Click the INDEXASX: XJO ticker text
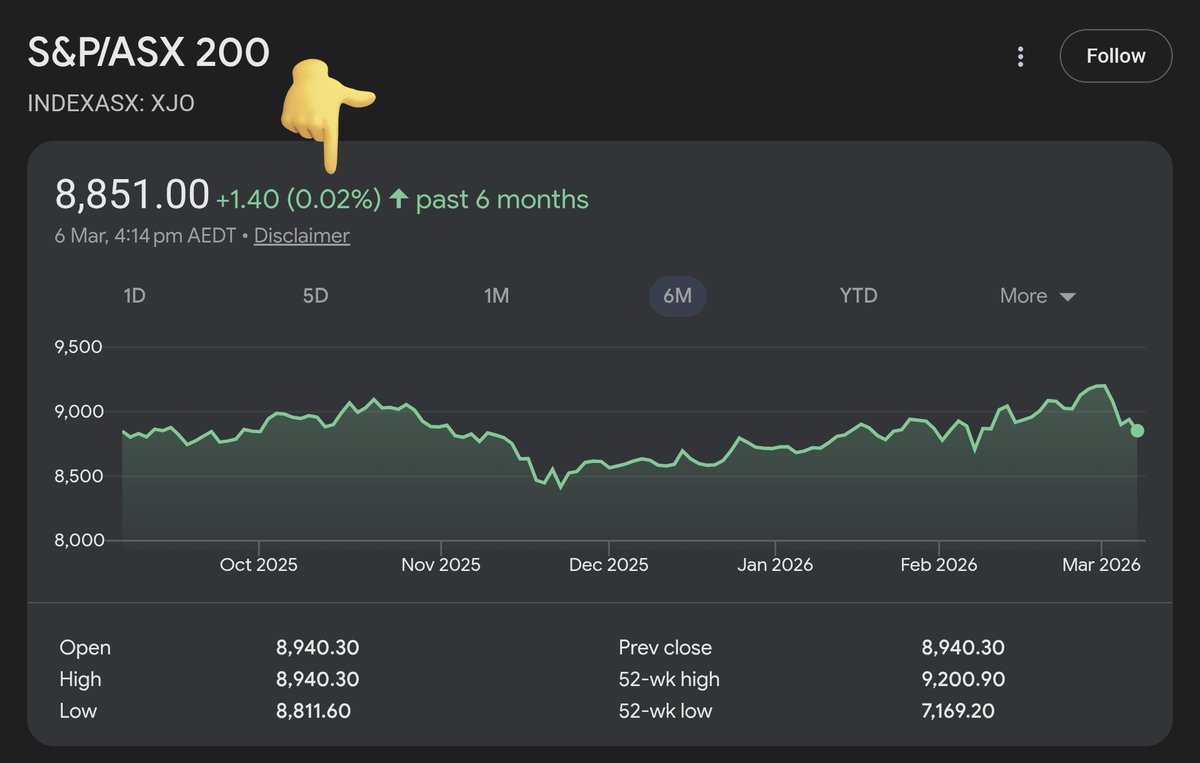 [x=111, y=103]
